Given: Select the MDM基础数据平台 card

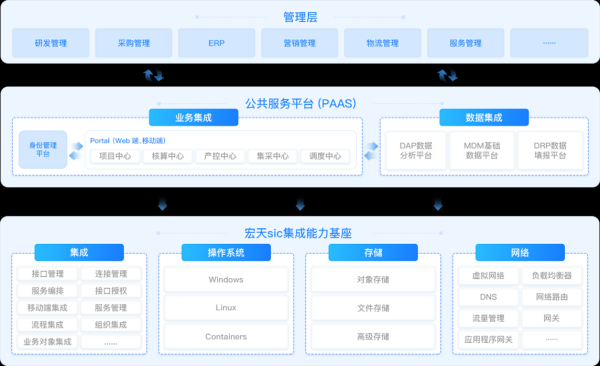Looking at the screenshot, I should [x=482, y=150].
